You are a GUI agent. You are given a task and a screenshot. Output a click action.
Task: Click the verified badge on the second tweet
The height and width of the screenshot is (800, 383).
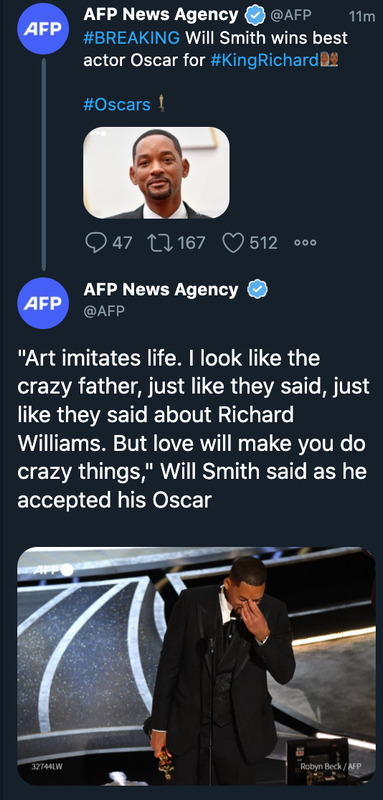coord(258,290)
